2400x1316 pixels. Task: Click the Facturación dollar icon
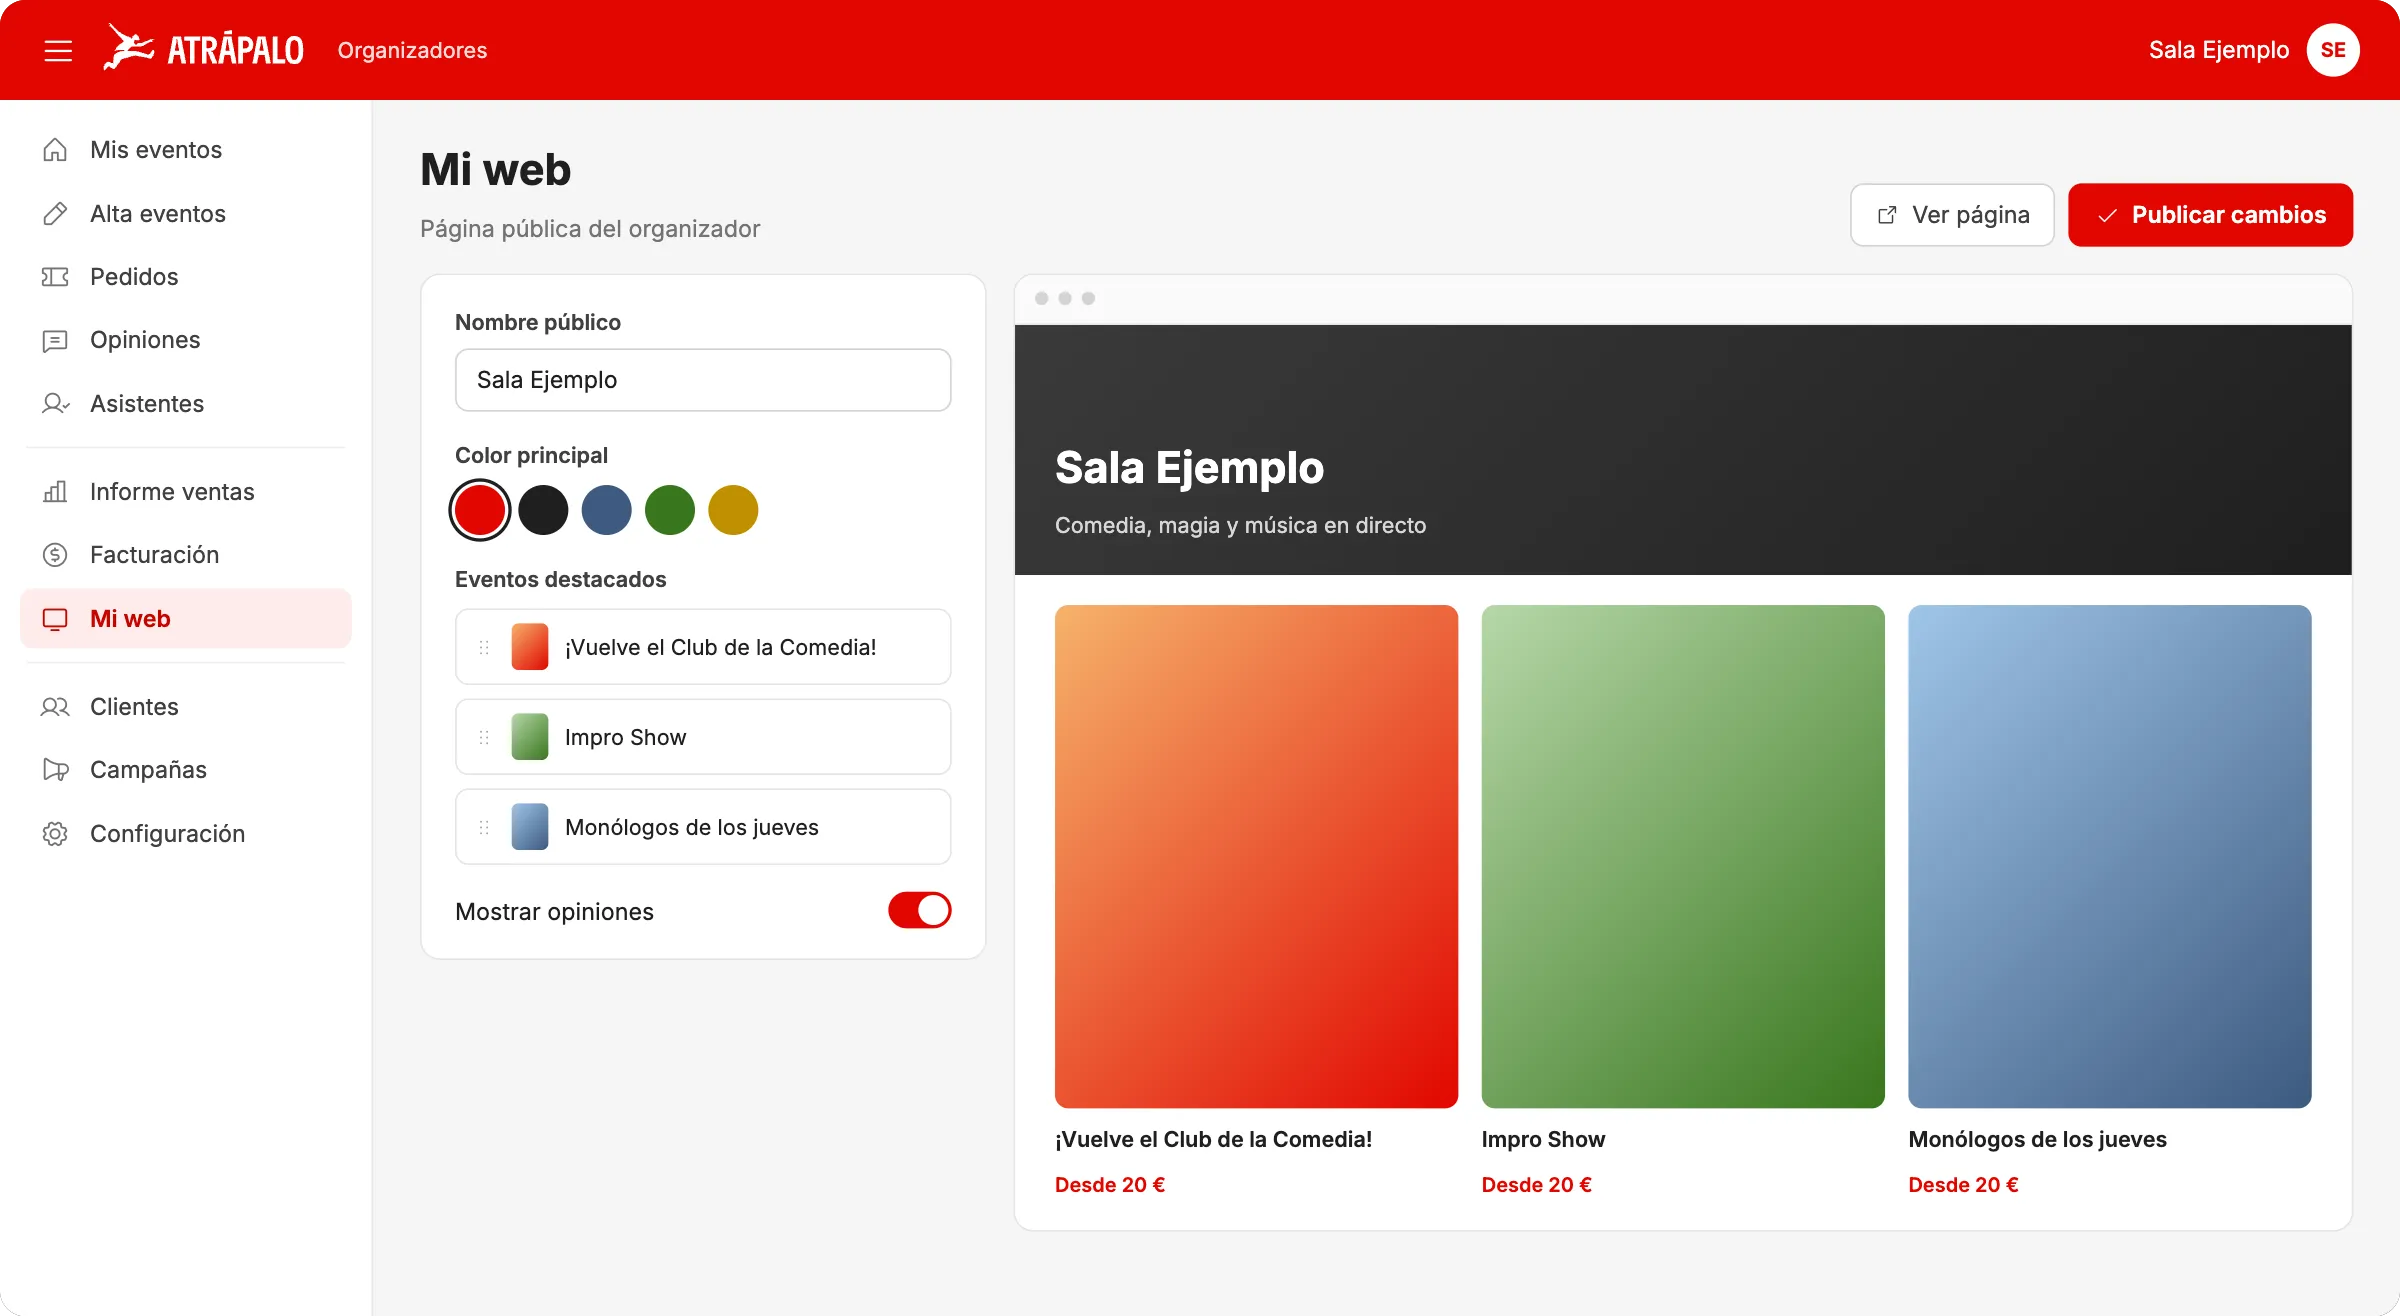pos(55,555)
